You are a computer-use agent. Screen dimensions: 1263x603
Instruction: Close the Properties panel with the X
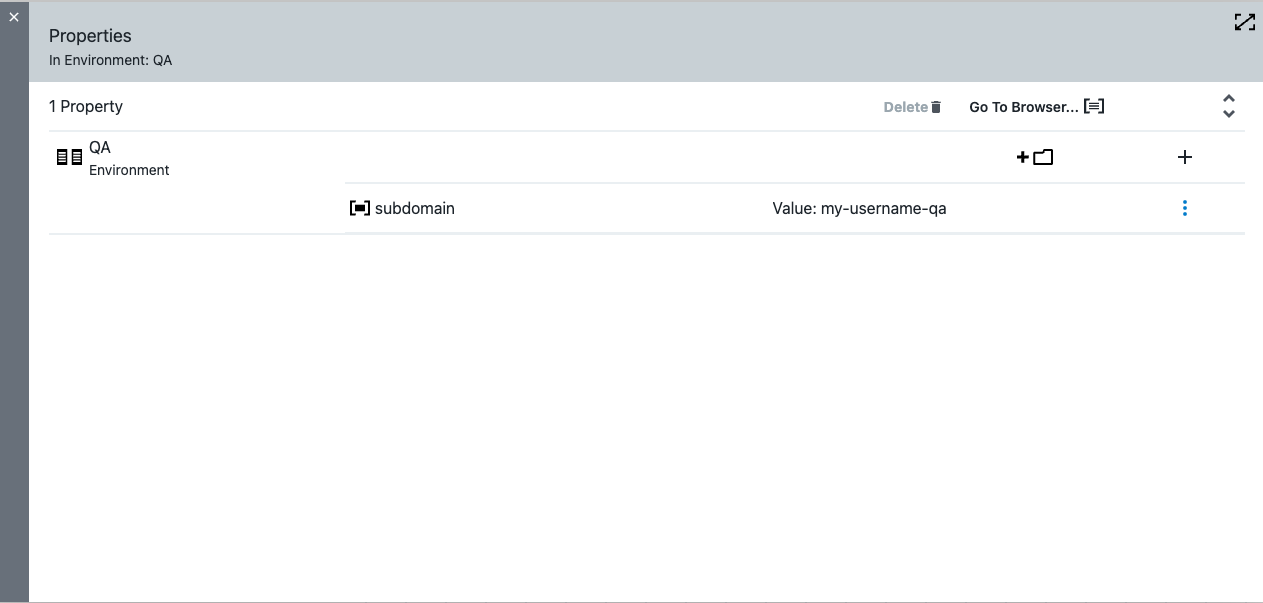coord(14,17)
